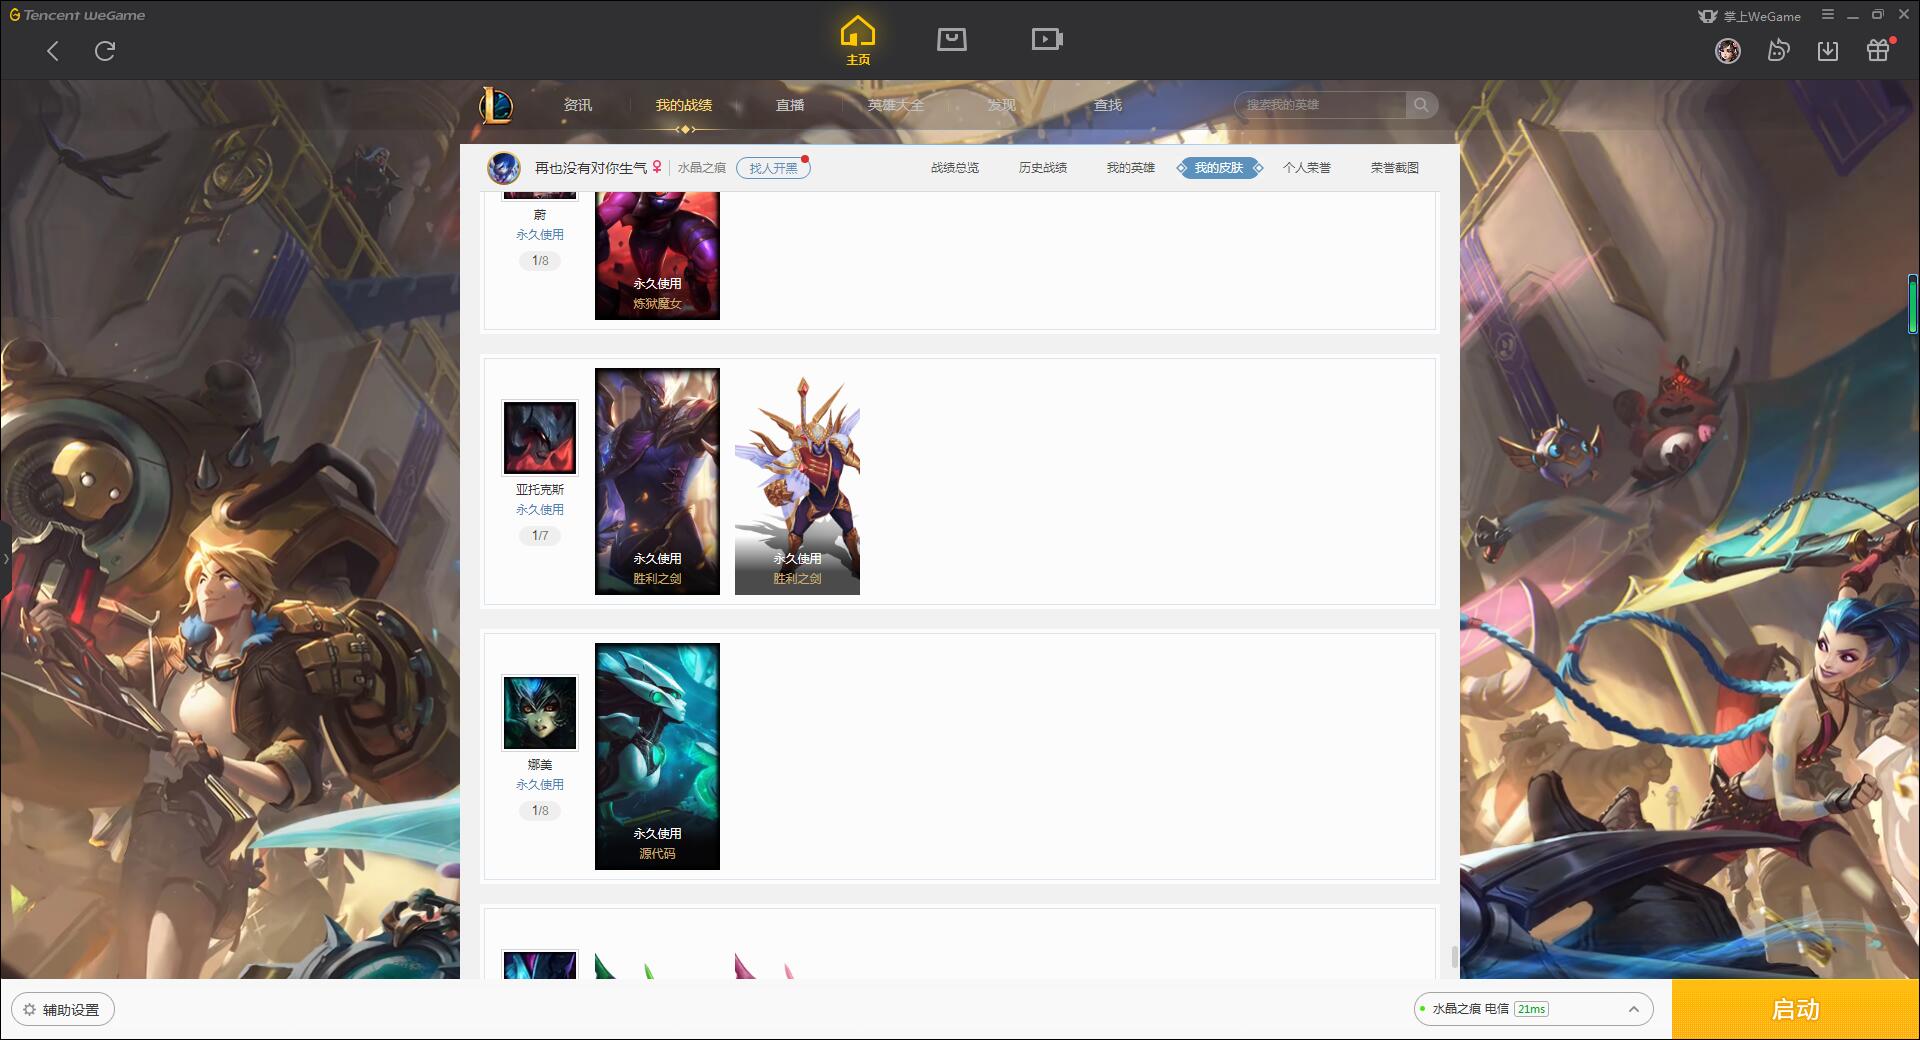
Task: Open the 源代码 Nami skin thumbnail
Action: point(657,756)
